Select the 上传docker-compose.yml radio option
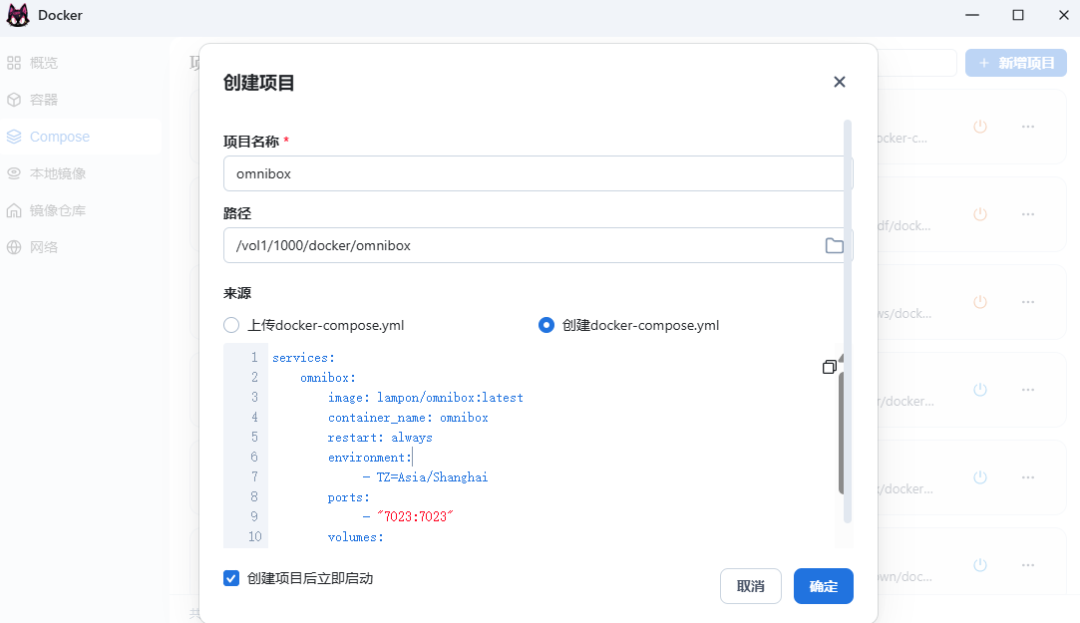Image resolution: width=1080 pixels, height=623 pixels. coord(231,324)
